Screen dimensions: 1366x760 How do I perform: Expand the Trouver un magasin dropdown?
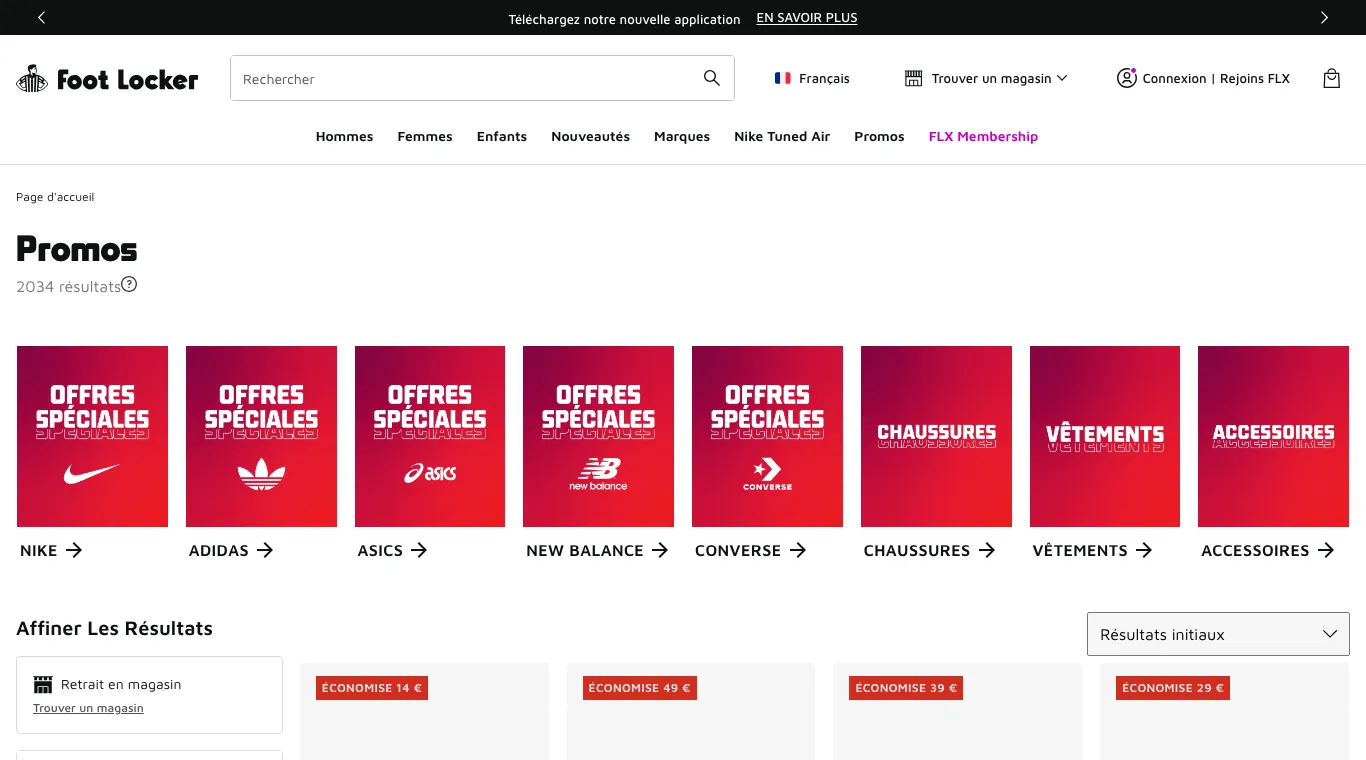click(x=987, y=78)
